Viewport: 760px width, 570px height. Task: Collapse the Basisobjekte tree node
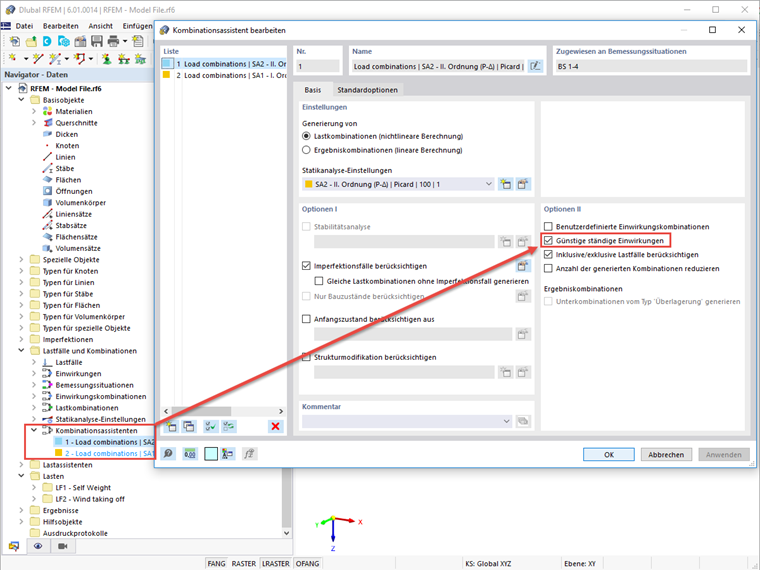tap(21, 100)
